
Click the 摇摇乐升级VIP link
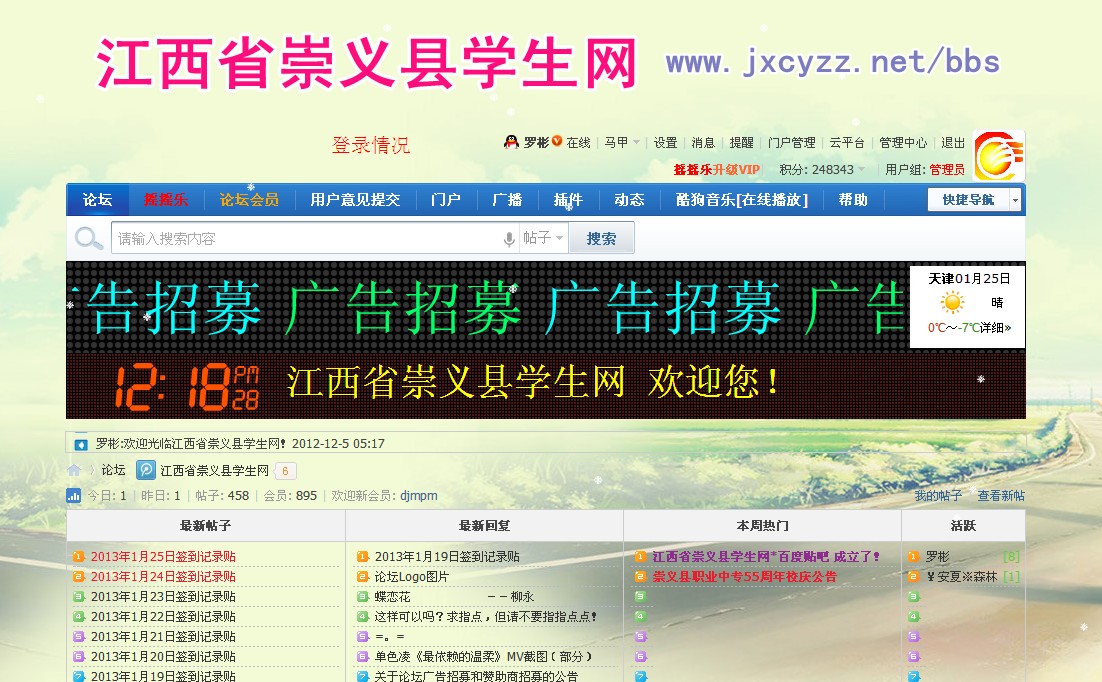[716, 169]
